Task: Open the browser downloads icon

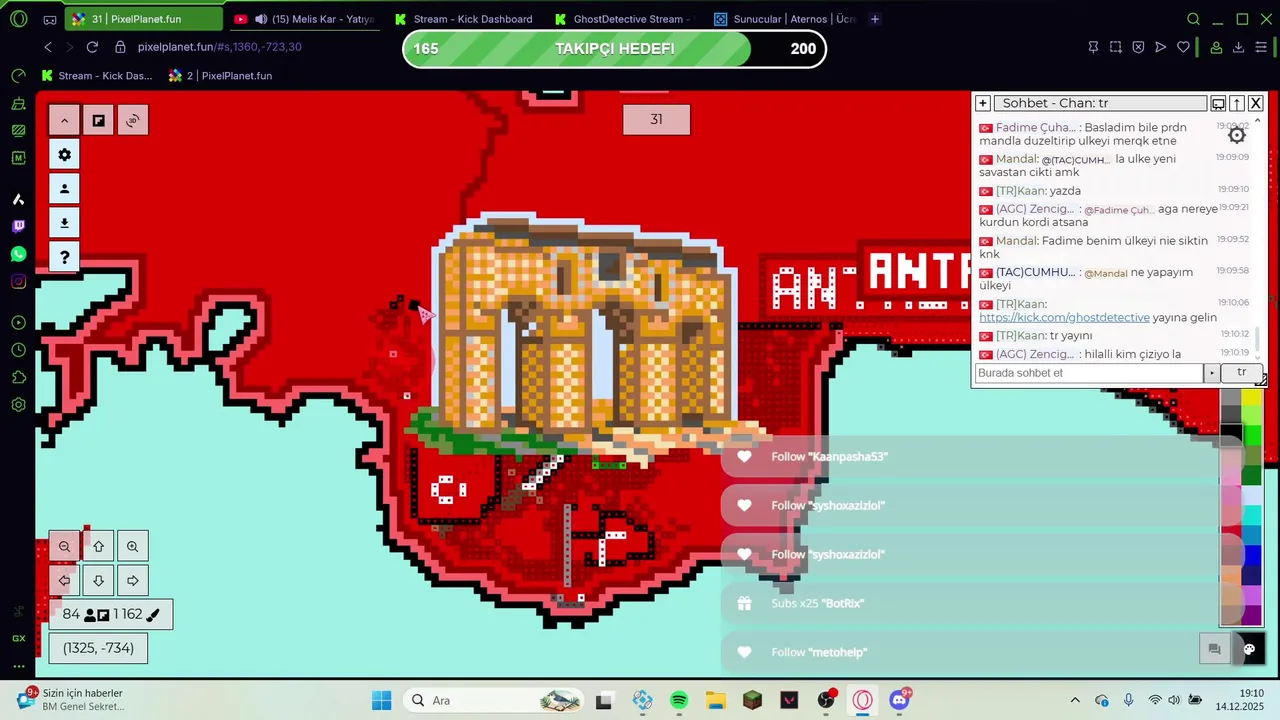Action: point(1238,47)
